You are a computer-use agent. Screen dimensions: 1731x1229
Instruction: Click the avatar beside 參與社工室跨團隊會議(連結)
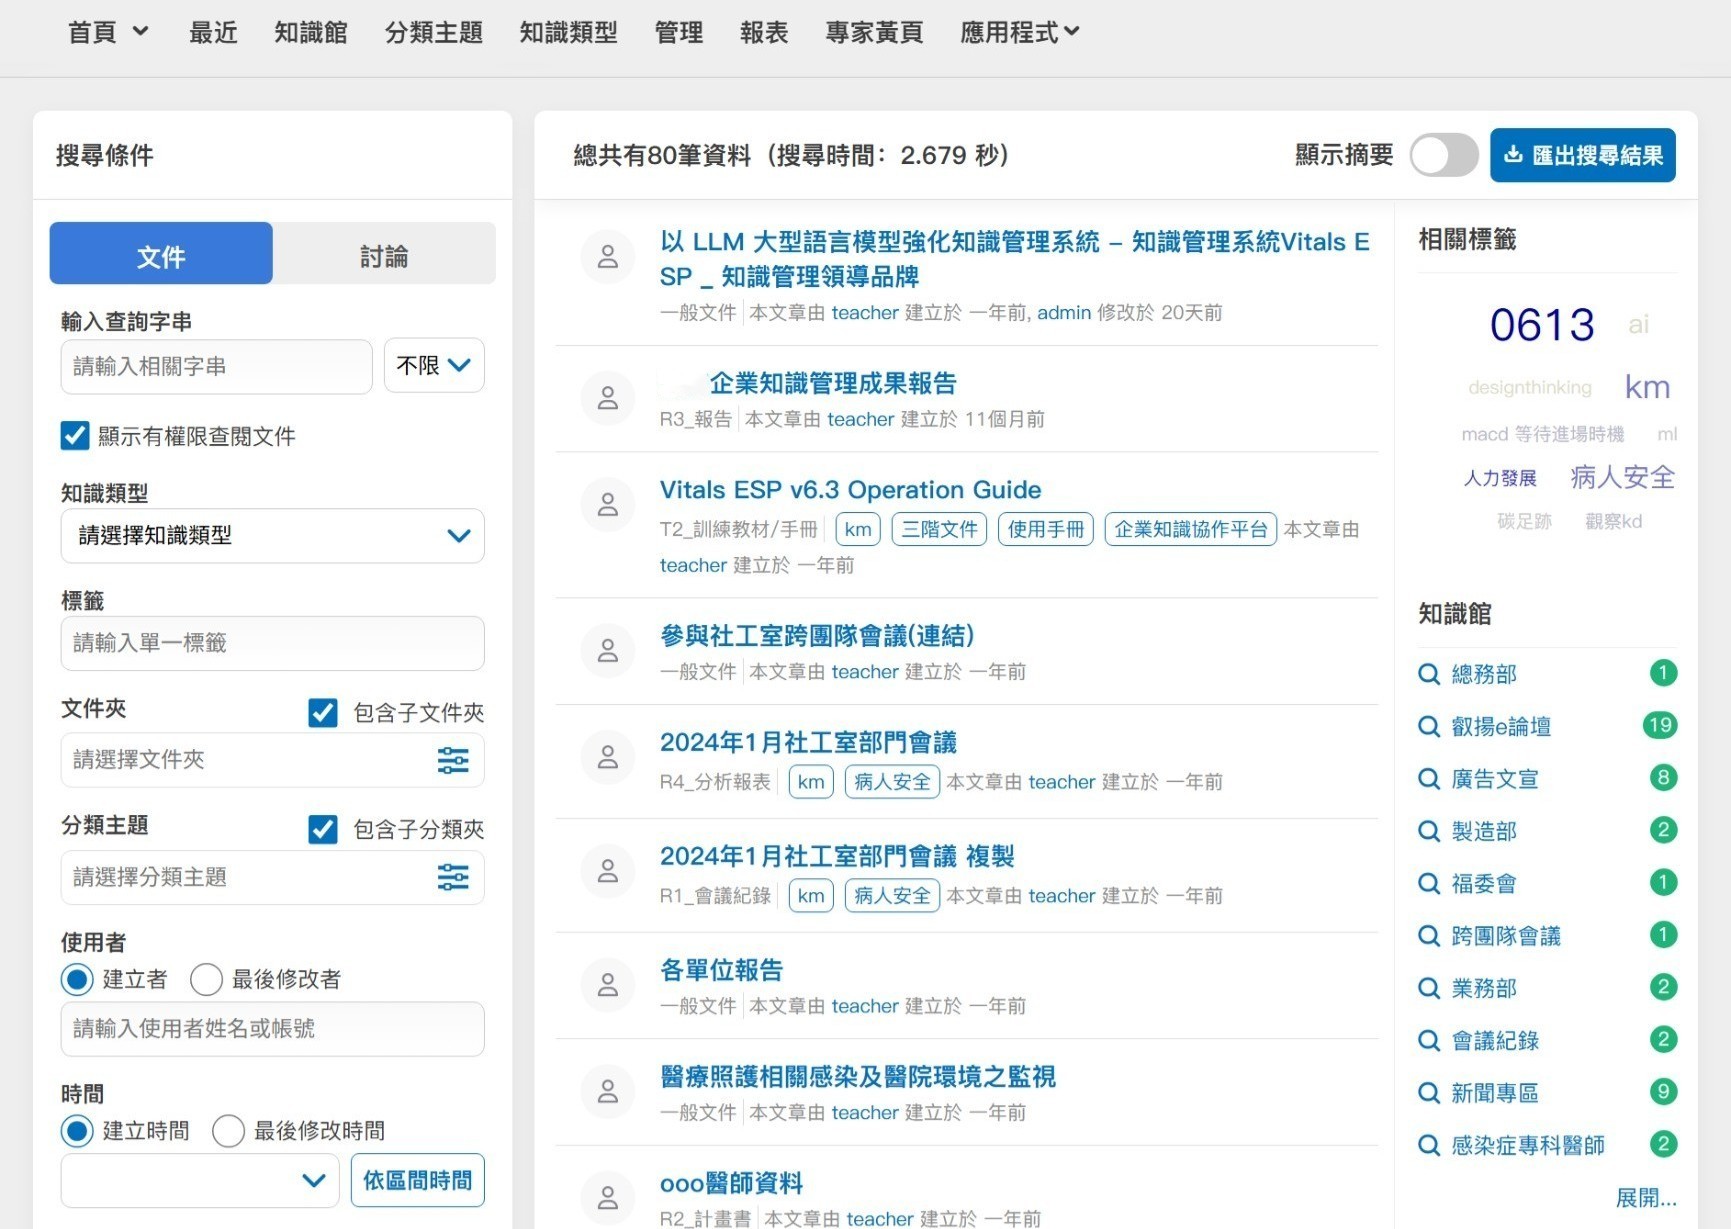point(607,651)
